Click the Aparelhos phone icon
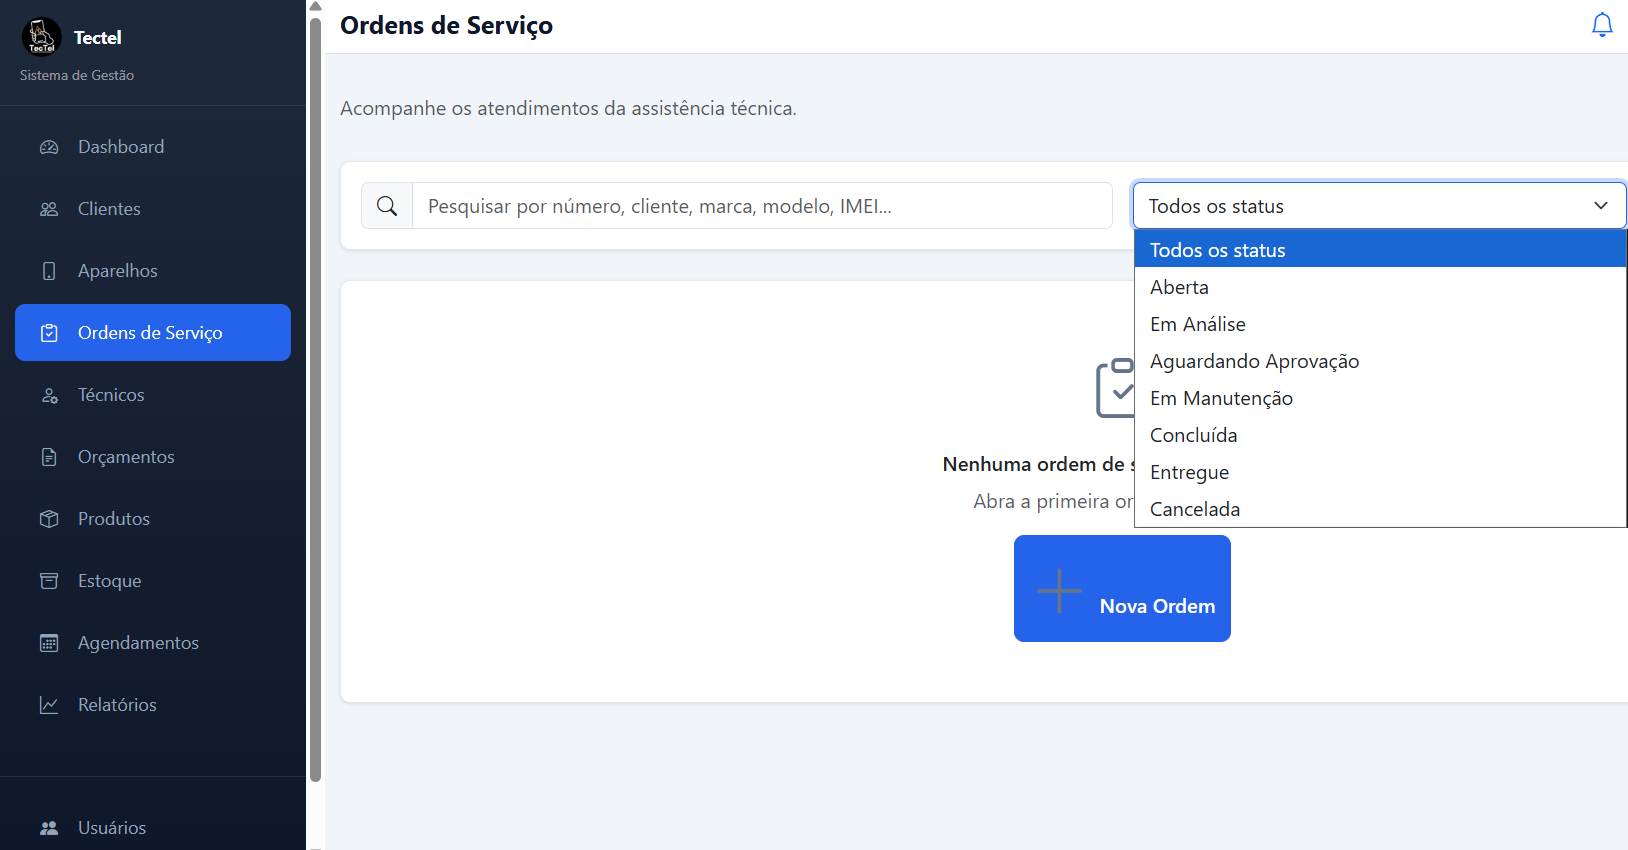This screenshot has width=1628, height=850. click(49, 271)
